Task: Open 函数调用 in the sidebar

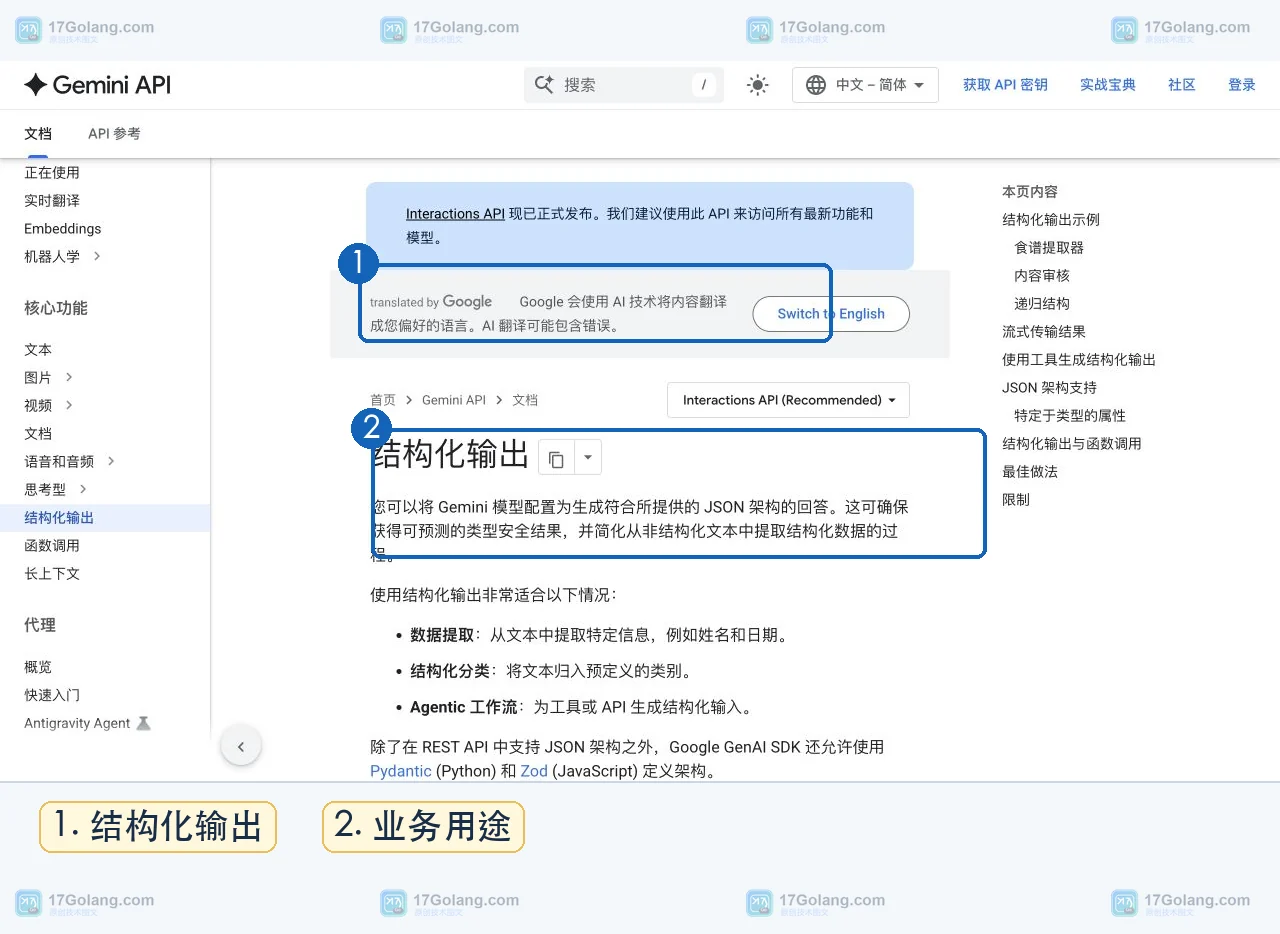Action: 52,546
